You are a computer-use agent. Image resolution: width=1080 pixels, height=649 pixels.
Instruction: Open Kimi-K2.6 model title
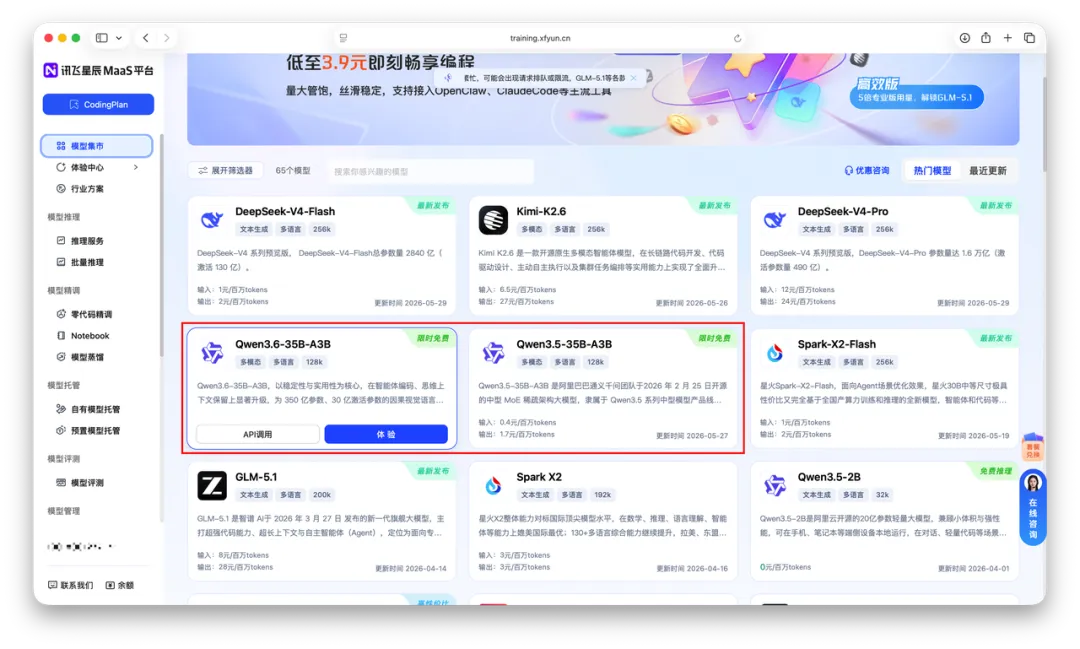pyautogui.click(x=541, y=212)
